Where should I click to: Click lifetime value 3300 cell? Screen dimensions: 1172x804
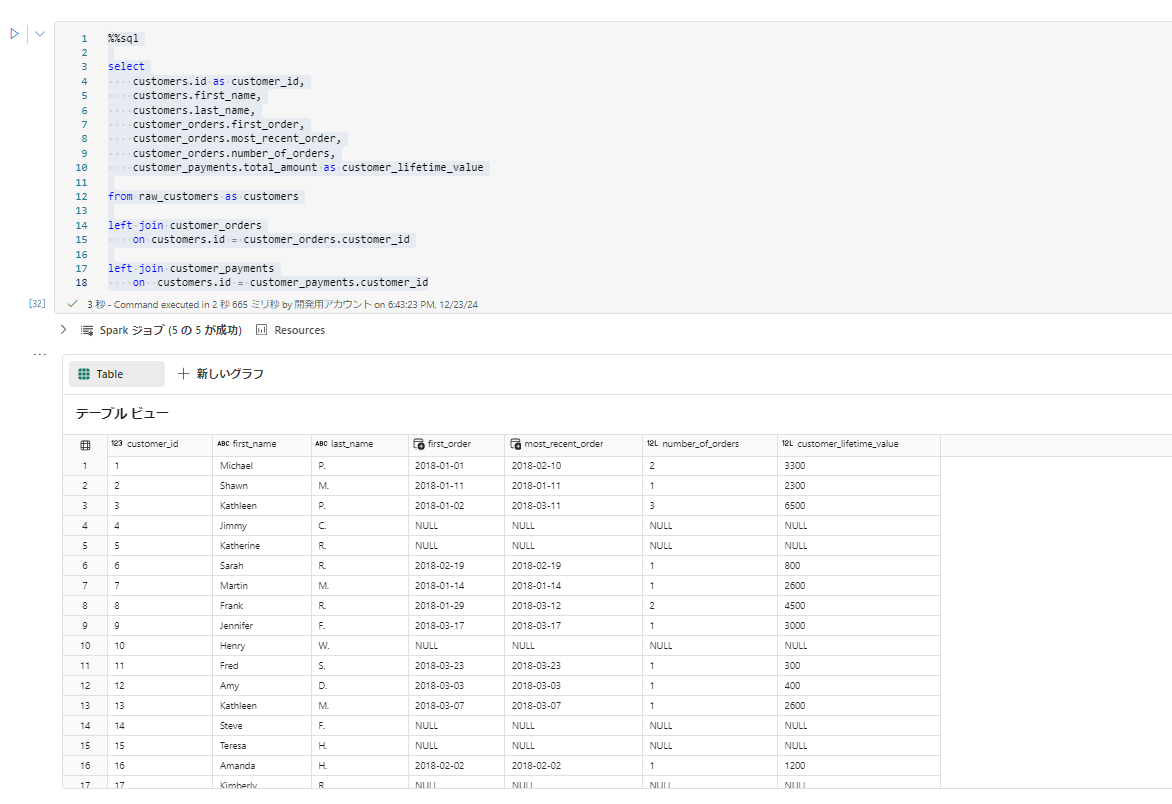click(x=859, y=466)
